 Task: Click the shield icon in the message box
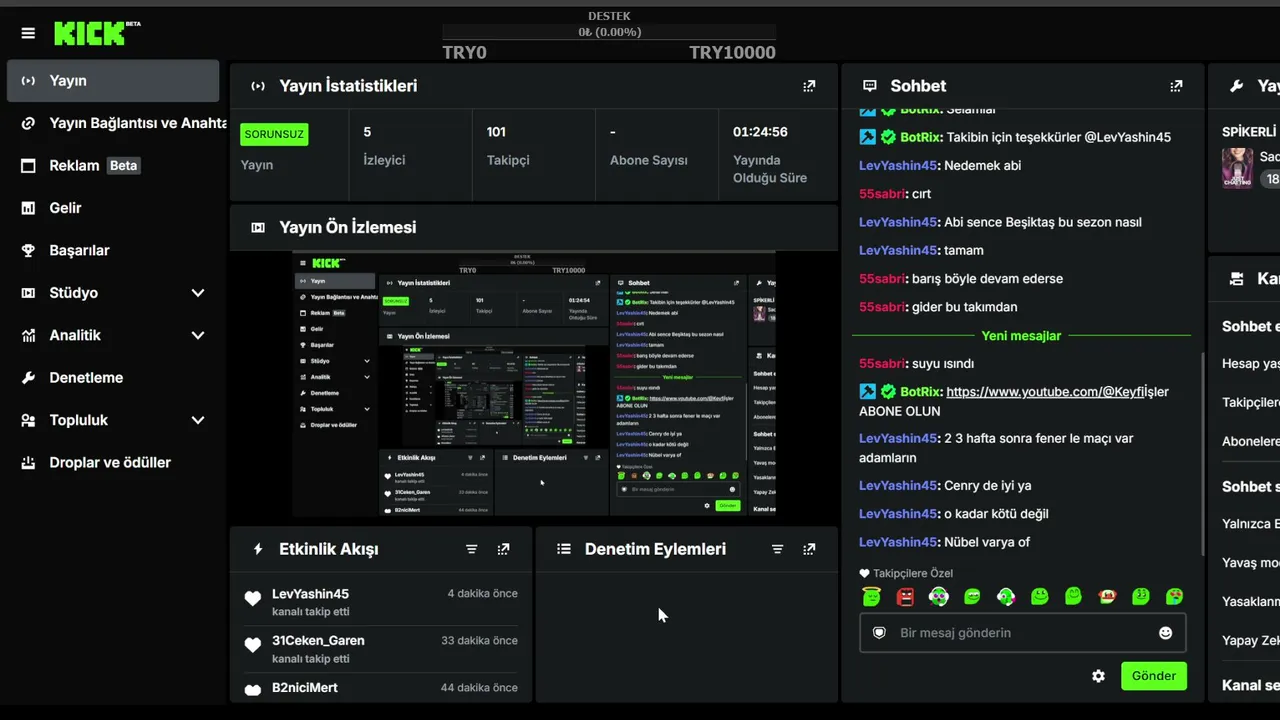click(x=879, y=633)
